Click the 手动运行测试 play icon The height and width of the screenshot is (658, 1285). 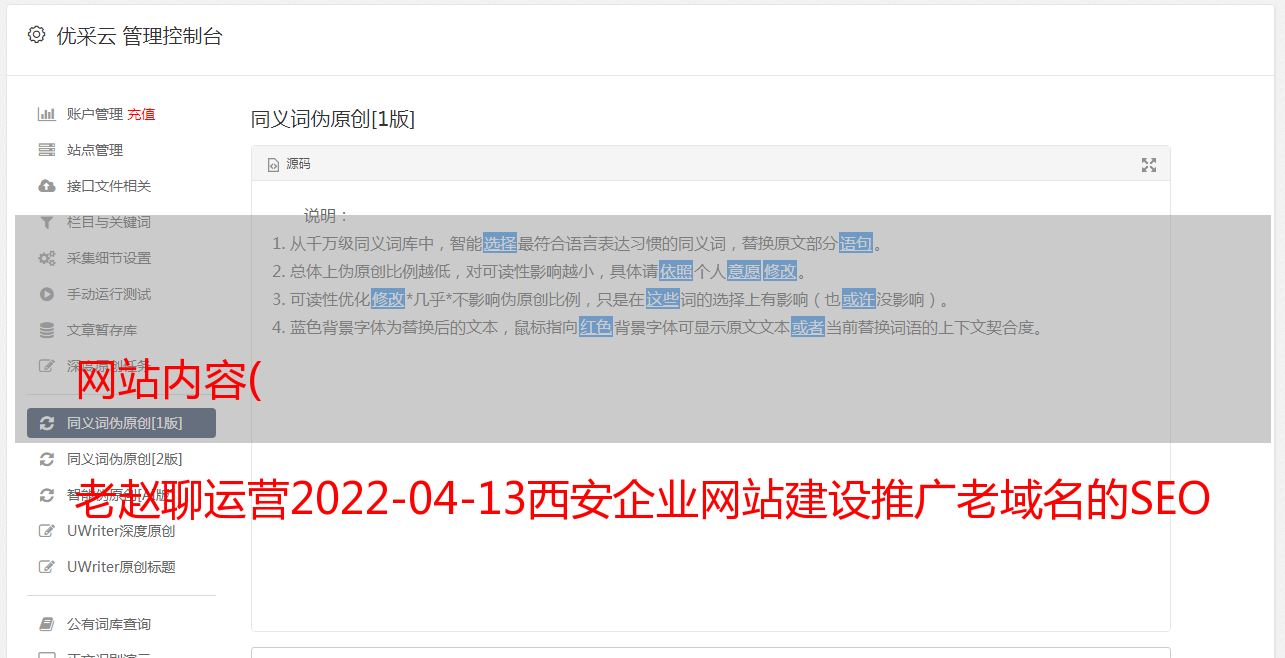coord(46,294)
